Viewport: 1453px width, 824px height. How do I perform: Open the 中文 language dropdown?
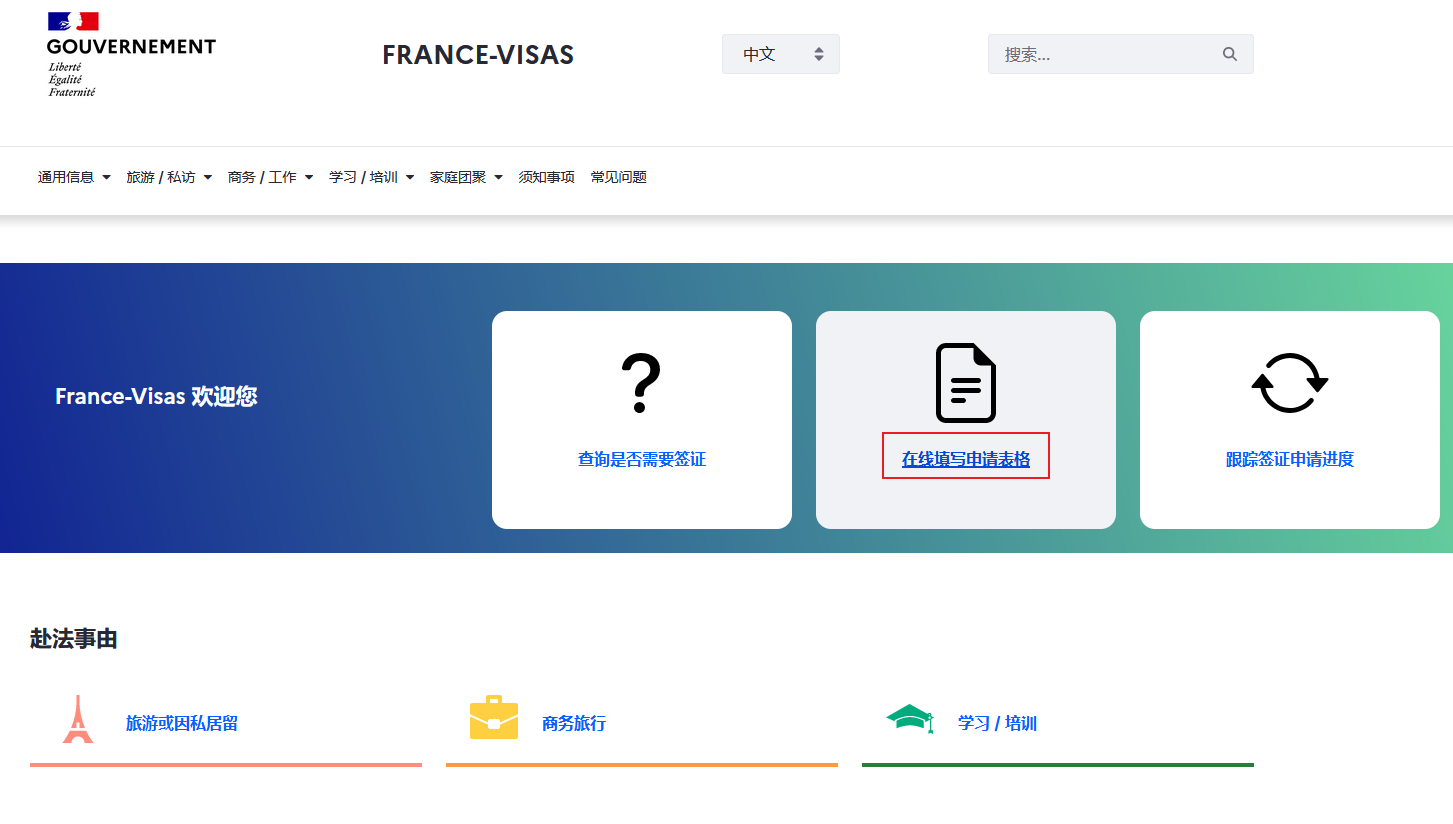tap(781, 54)
